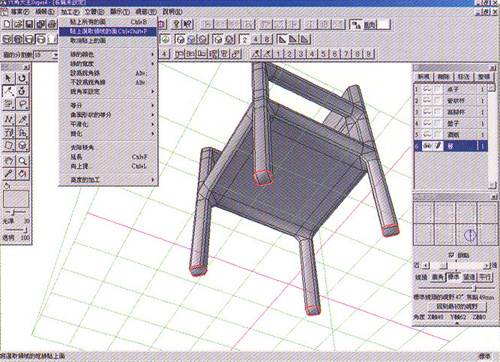This screenshot has height=362, width=500.
Task: Click the number 7 button in the numbered toolbar
Action: coord(346,54)
